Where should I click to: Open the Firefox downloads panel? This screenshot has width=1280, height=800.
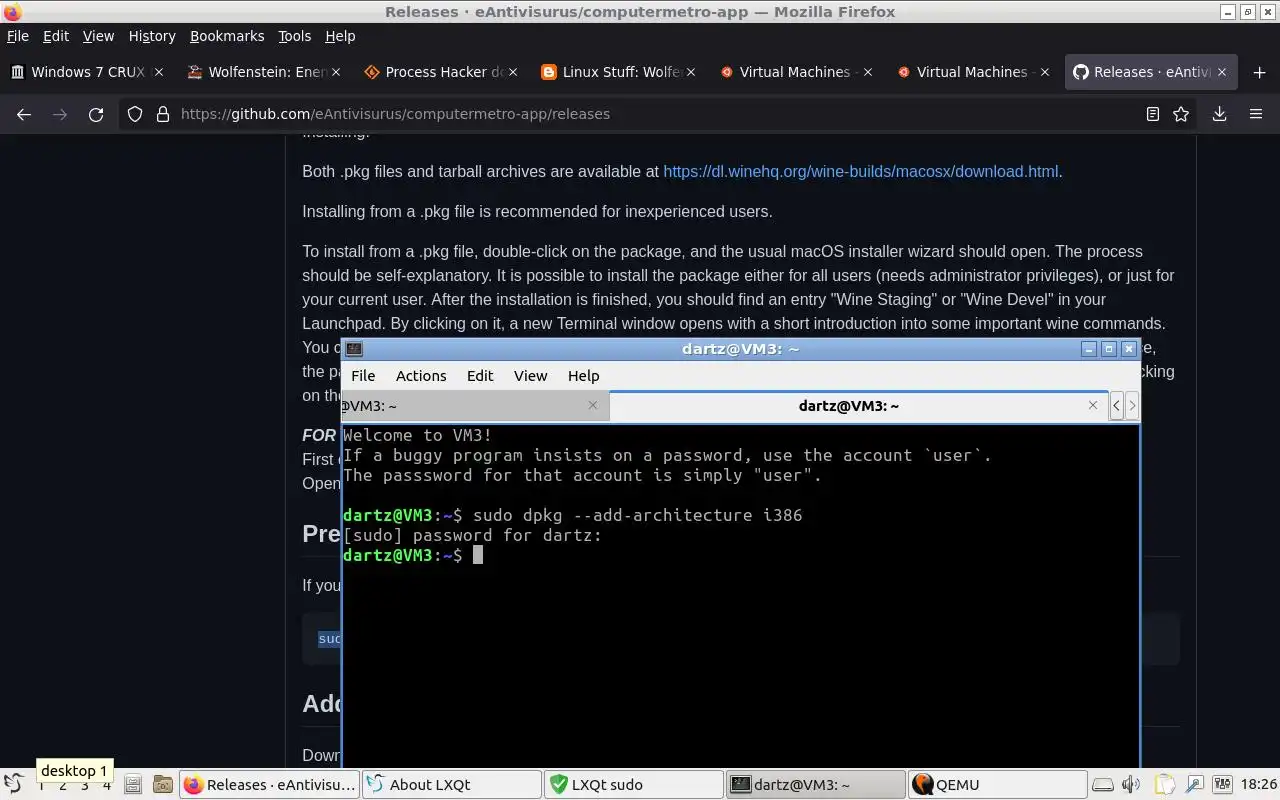tap(1219, 114)
